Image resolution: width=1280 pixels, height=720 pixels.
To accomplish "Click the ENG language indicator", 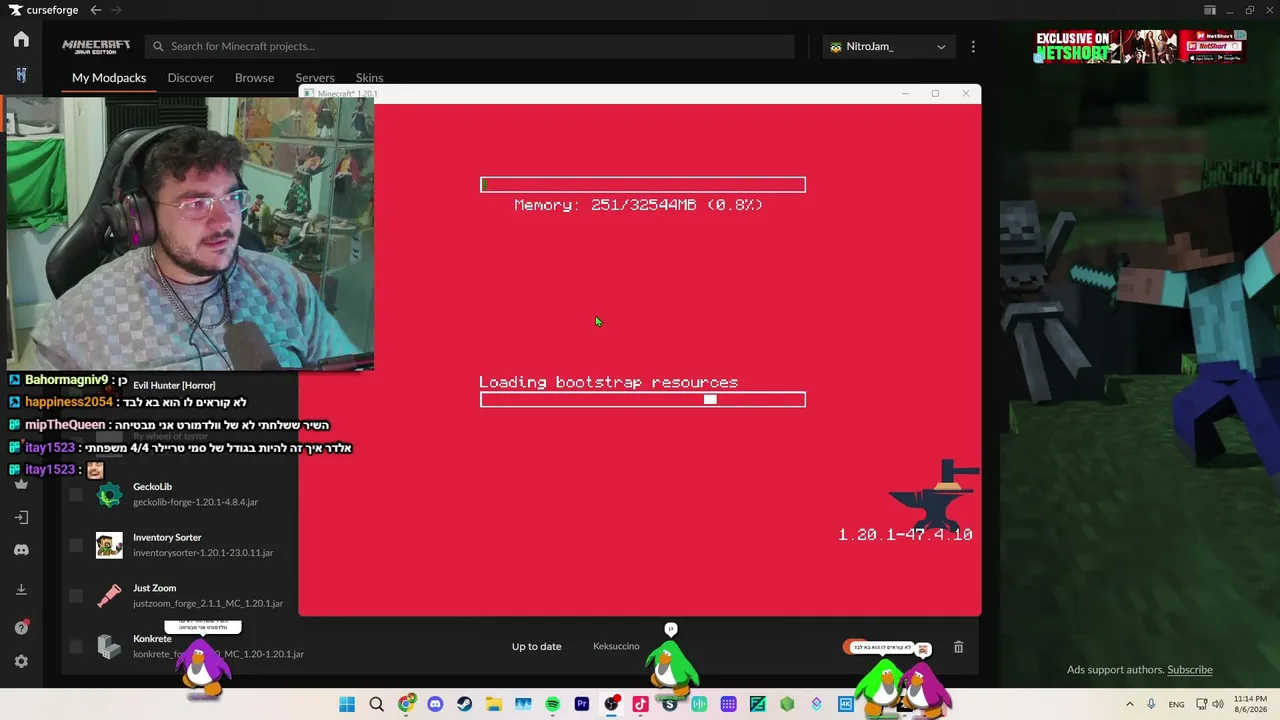I will click(1177, 704).
